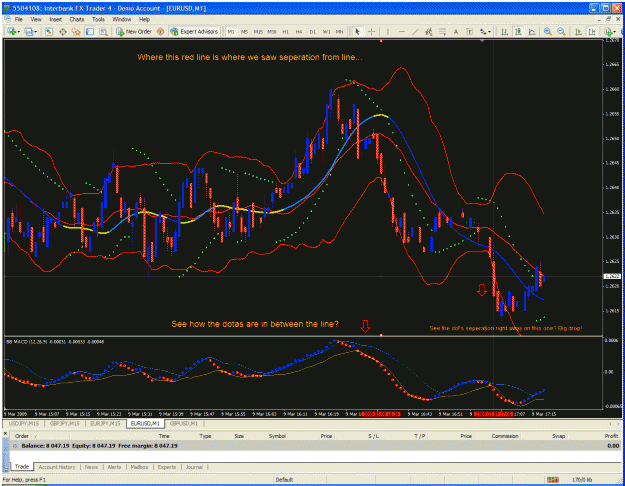Open the New Chart toolbar icon
Image resolution: width=625 pixels, height=486 pixels.
pos(11,31)
